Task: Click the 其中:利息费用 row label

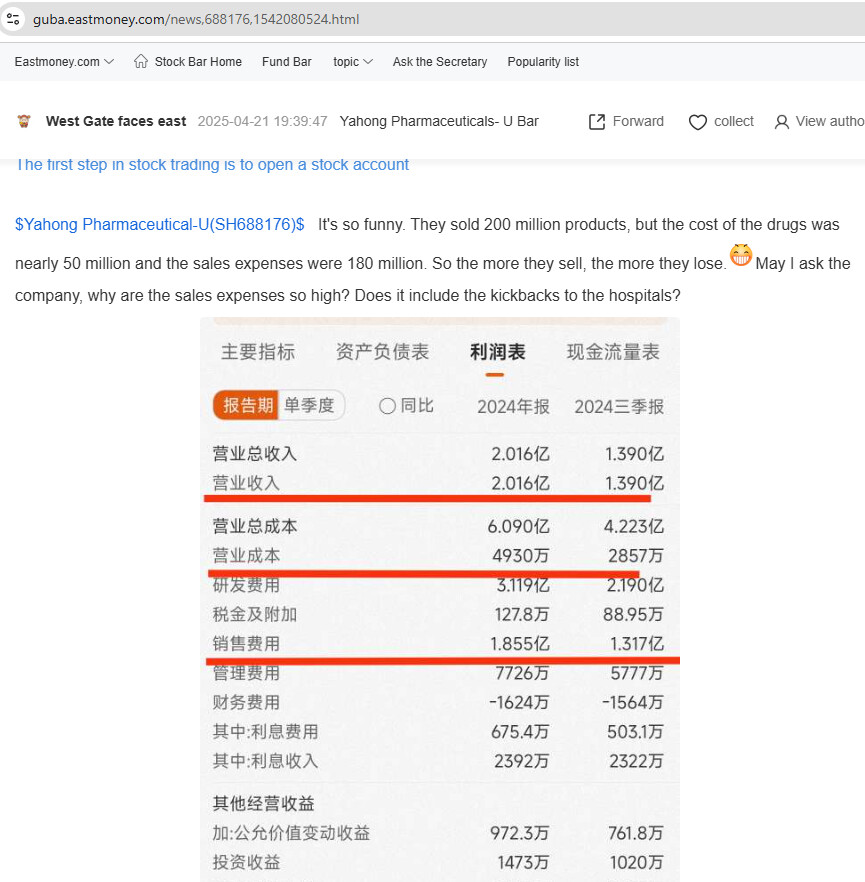Action: click(265, 731)
